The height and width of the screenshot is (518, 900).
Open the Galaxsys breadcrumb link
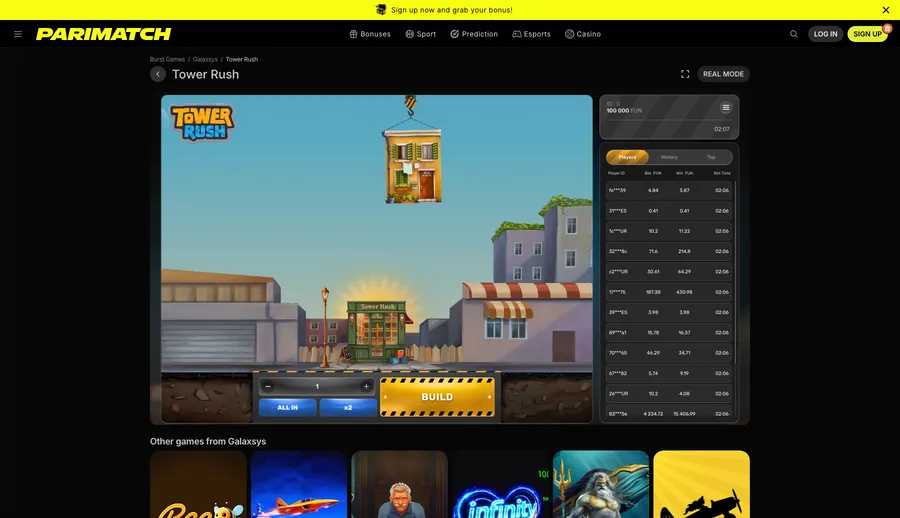tap(205, 59)
